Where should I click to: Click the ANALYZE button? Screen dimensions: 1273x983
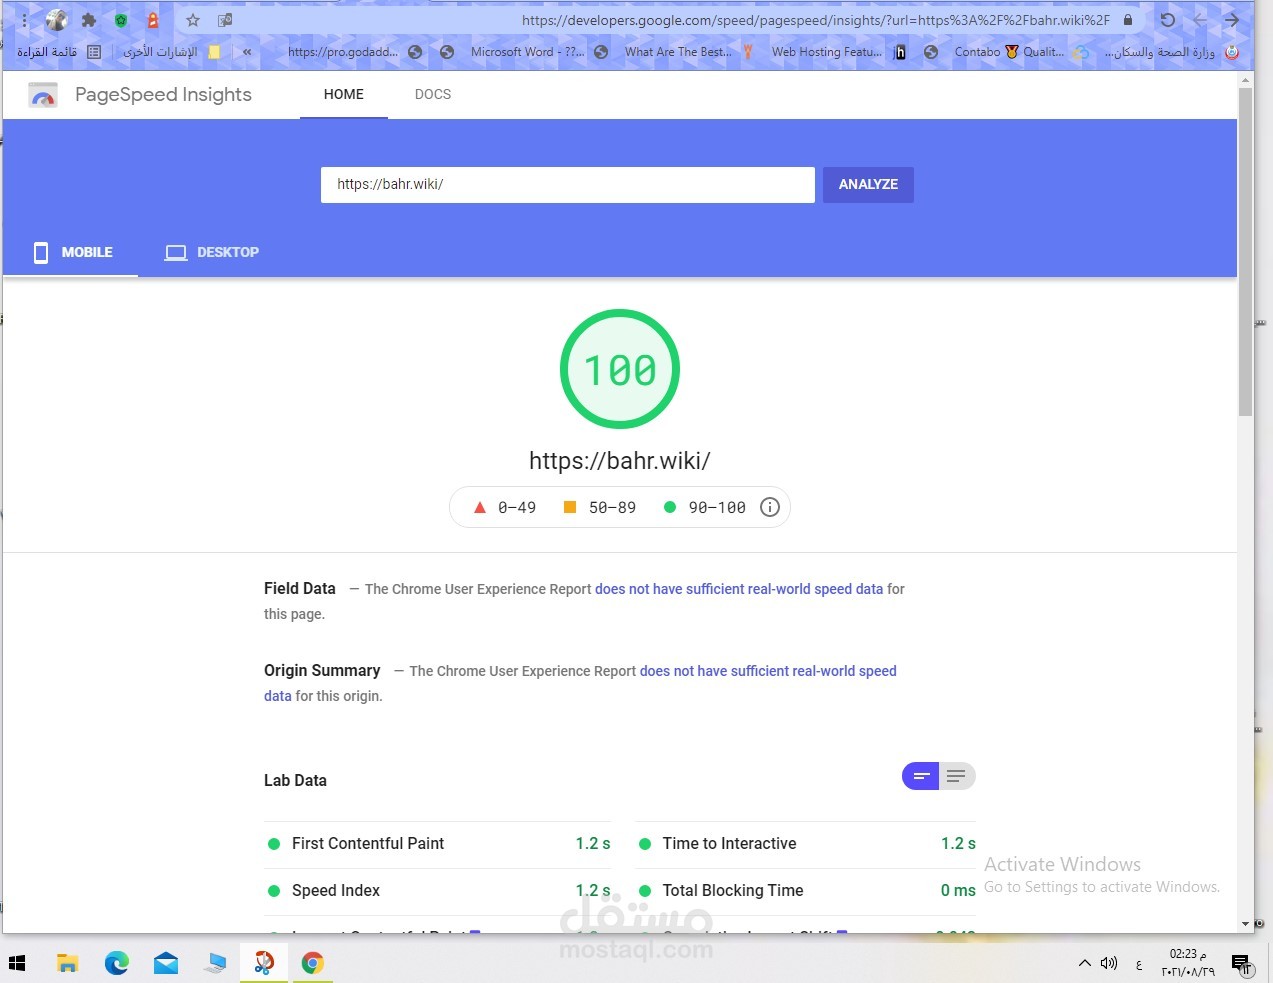(868, 185)
